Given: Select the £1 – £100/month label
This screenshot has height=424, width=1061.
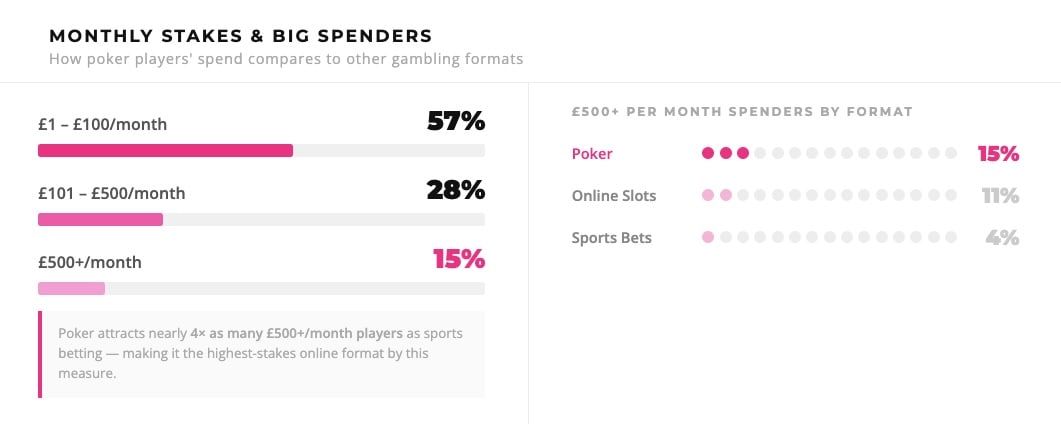Looking at the screenshot, I should (x=102, y=125).
